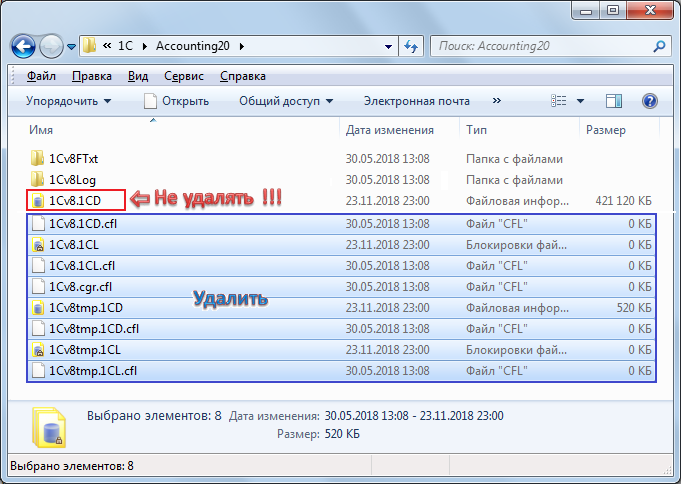The height and width of the screenshot is (484, 681).
Task: Select the file name 1Cv8.1CL
Action: point(74,245)
